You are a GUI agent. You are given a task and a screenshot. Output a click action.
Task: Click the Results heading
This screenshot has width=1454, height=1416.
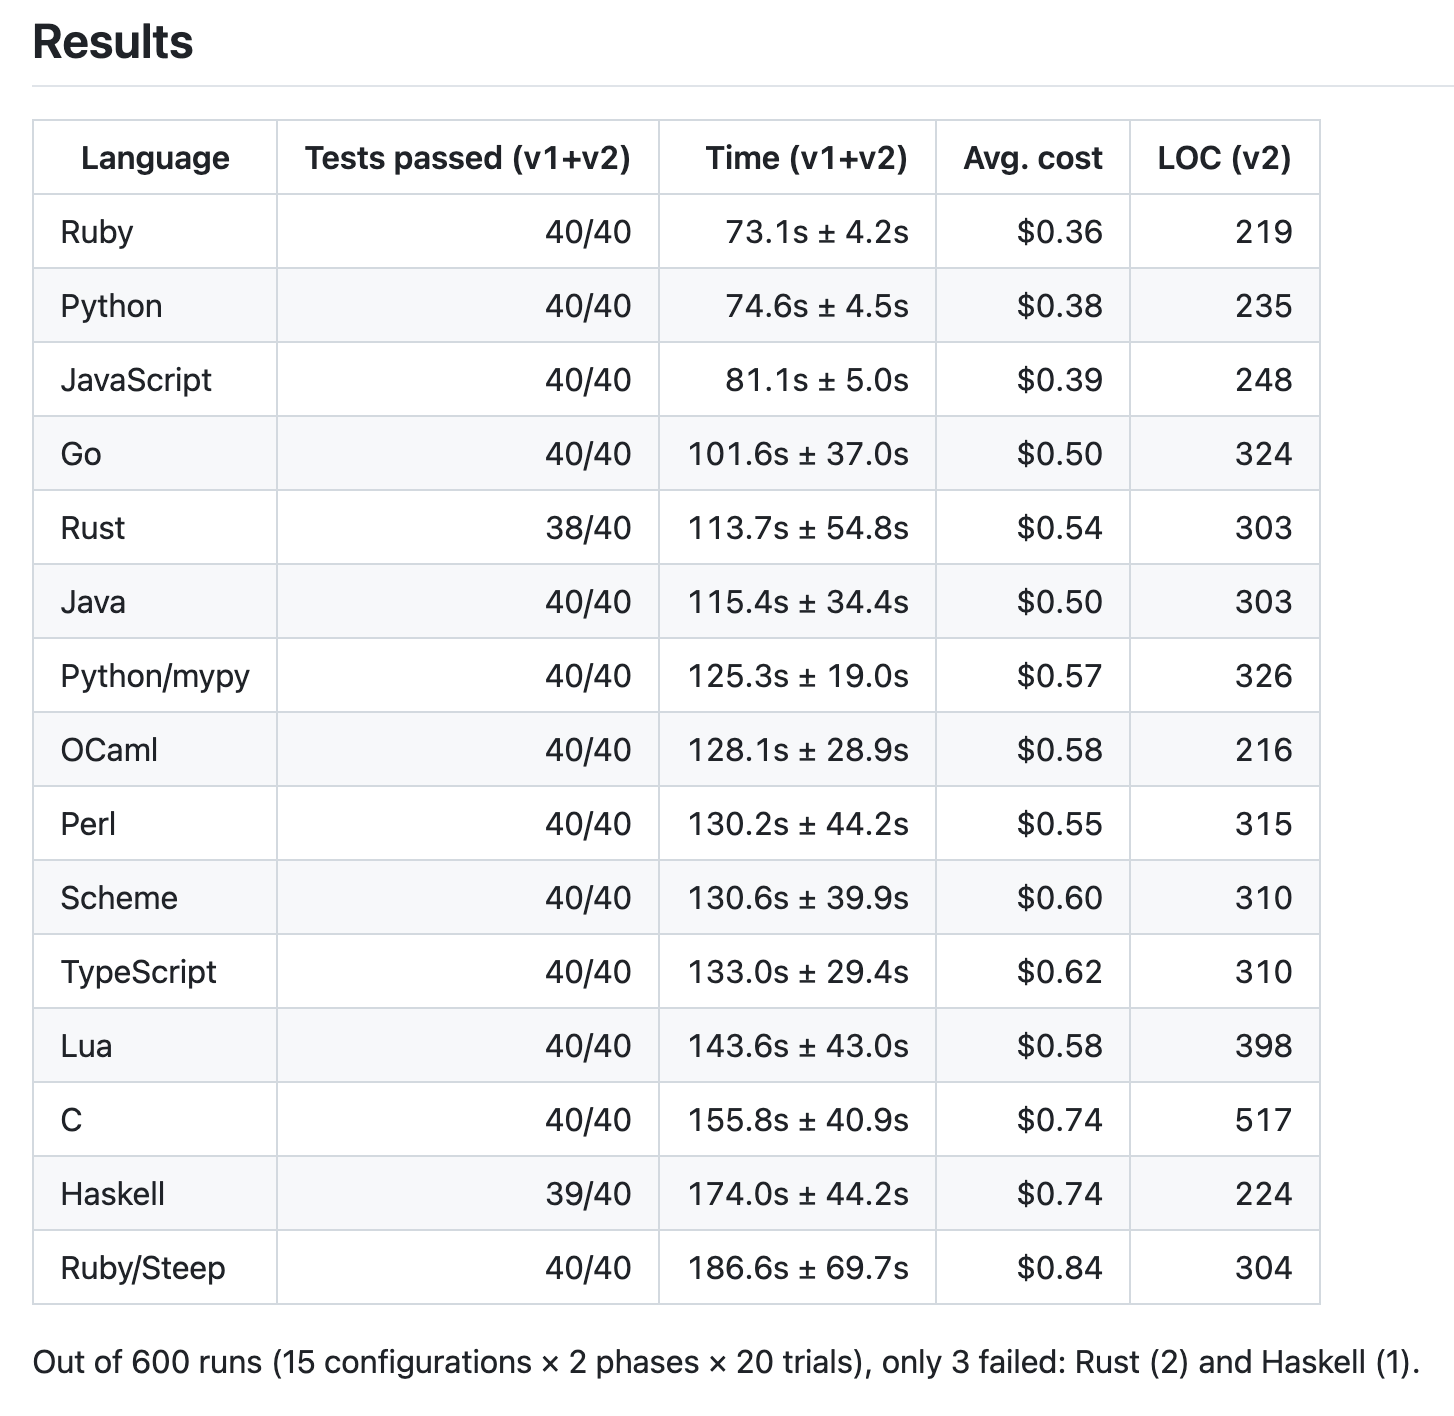coord(113,42)
